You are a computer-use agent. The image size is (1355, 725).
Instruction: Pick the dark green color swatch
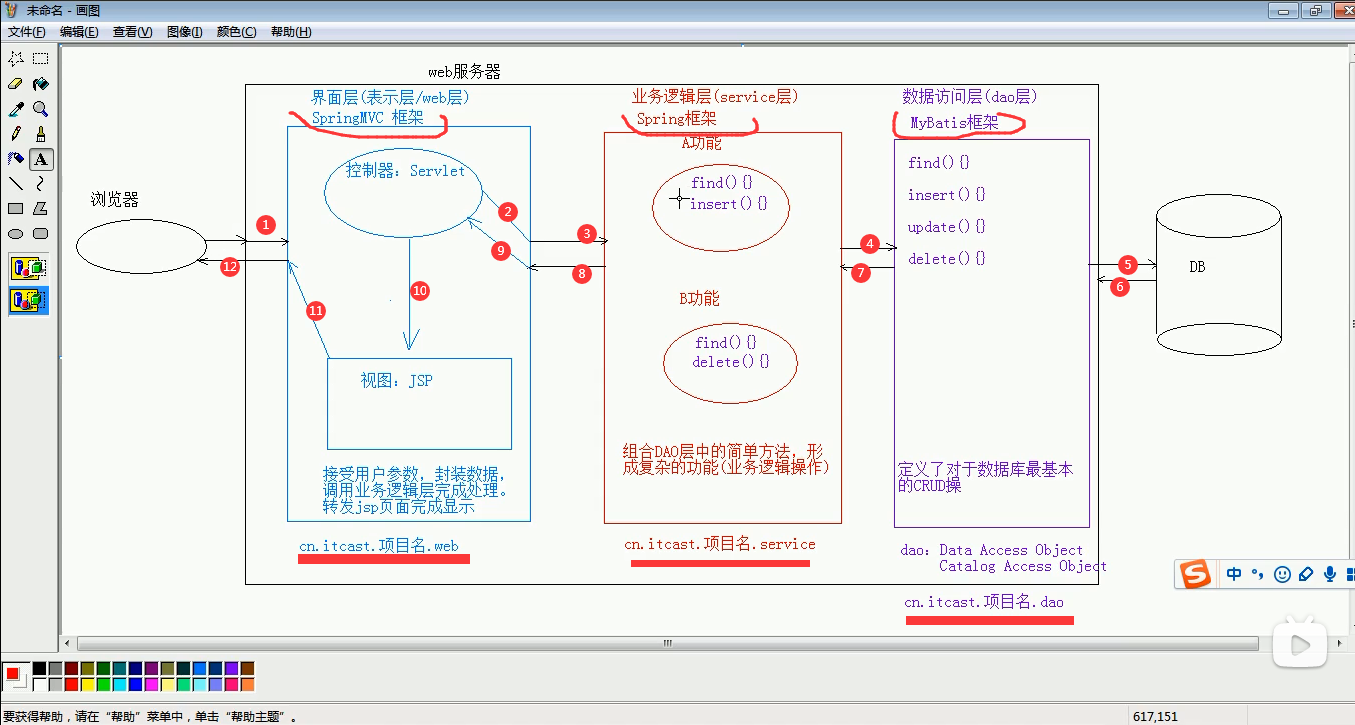click(103, 668)
